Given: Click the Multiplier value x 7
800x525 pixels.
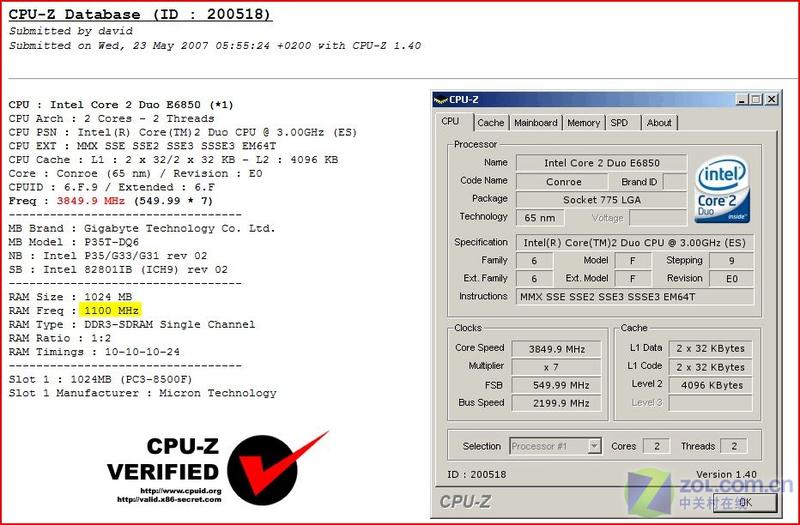Looking at the screenshot, I should [556, 367].
